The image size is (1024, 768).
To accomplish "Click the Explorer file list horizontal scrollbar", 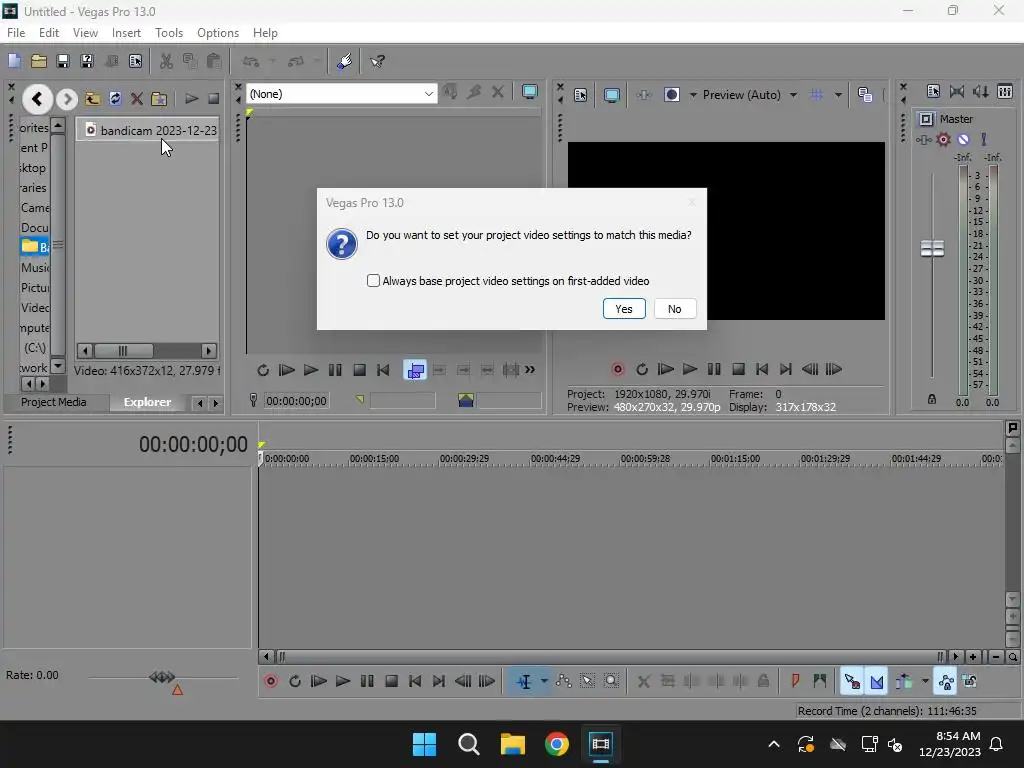I will tap(147, 351).
